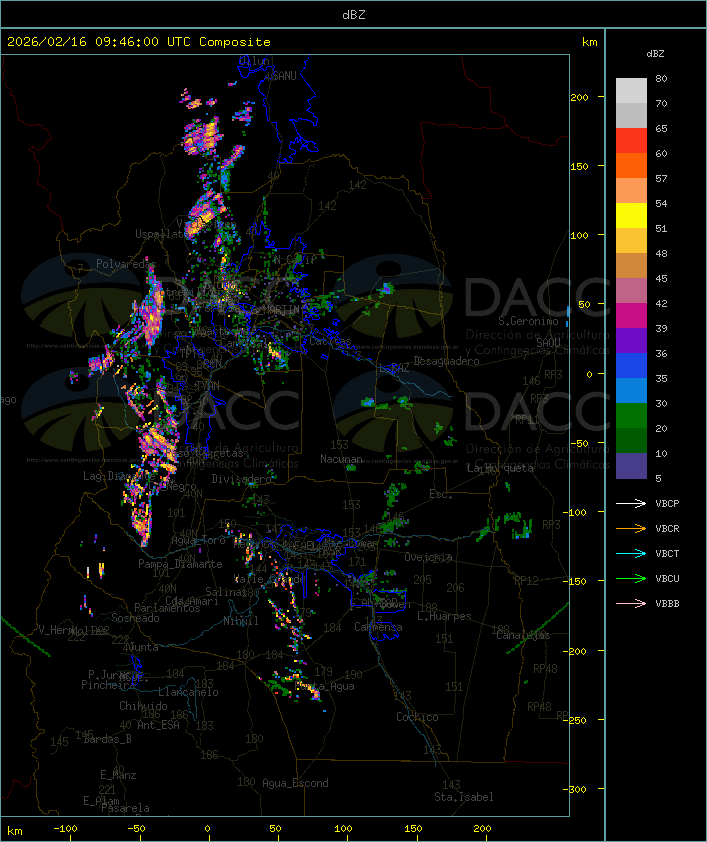Click the white VBCP arrow icon
707x842 pixels.
click(631, 503)
